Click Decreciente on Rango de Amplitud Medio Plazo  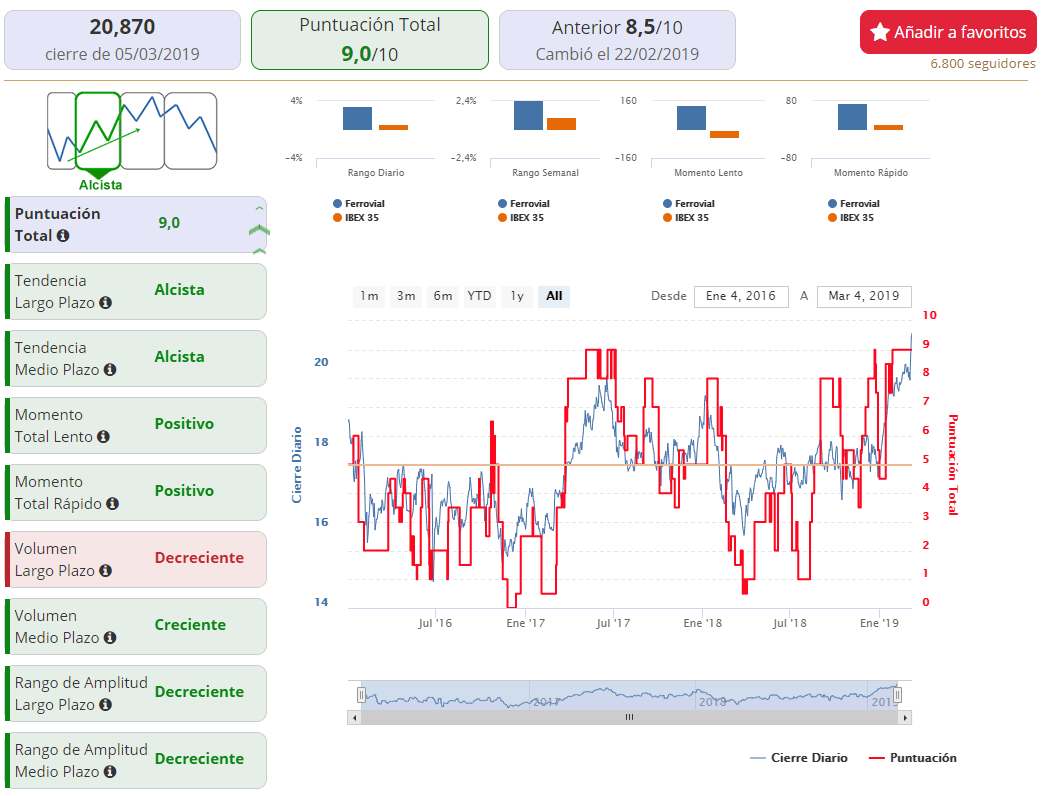(x=199, y=759)
